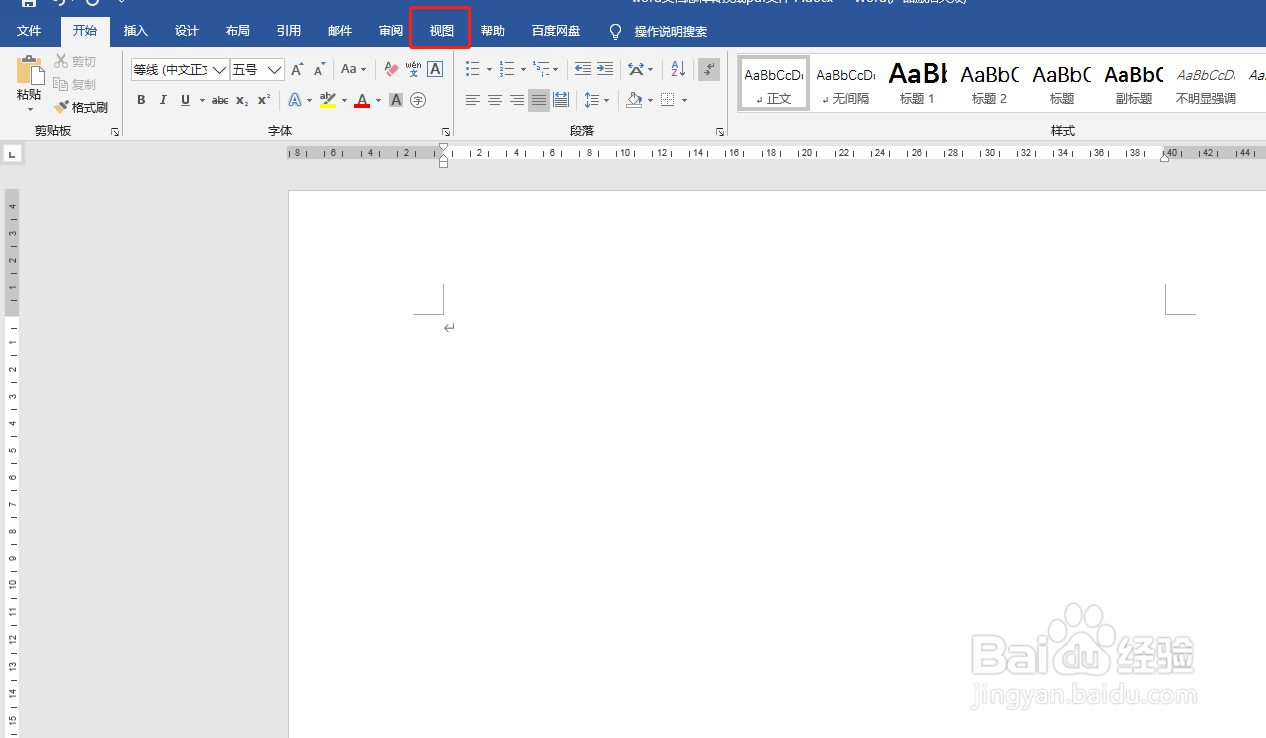Insert enclosed character (字) icon

coord(418,100)
